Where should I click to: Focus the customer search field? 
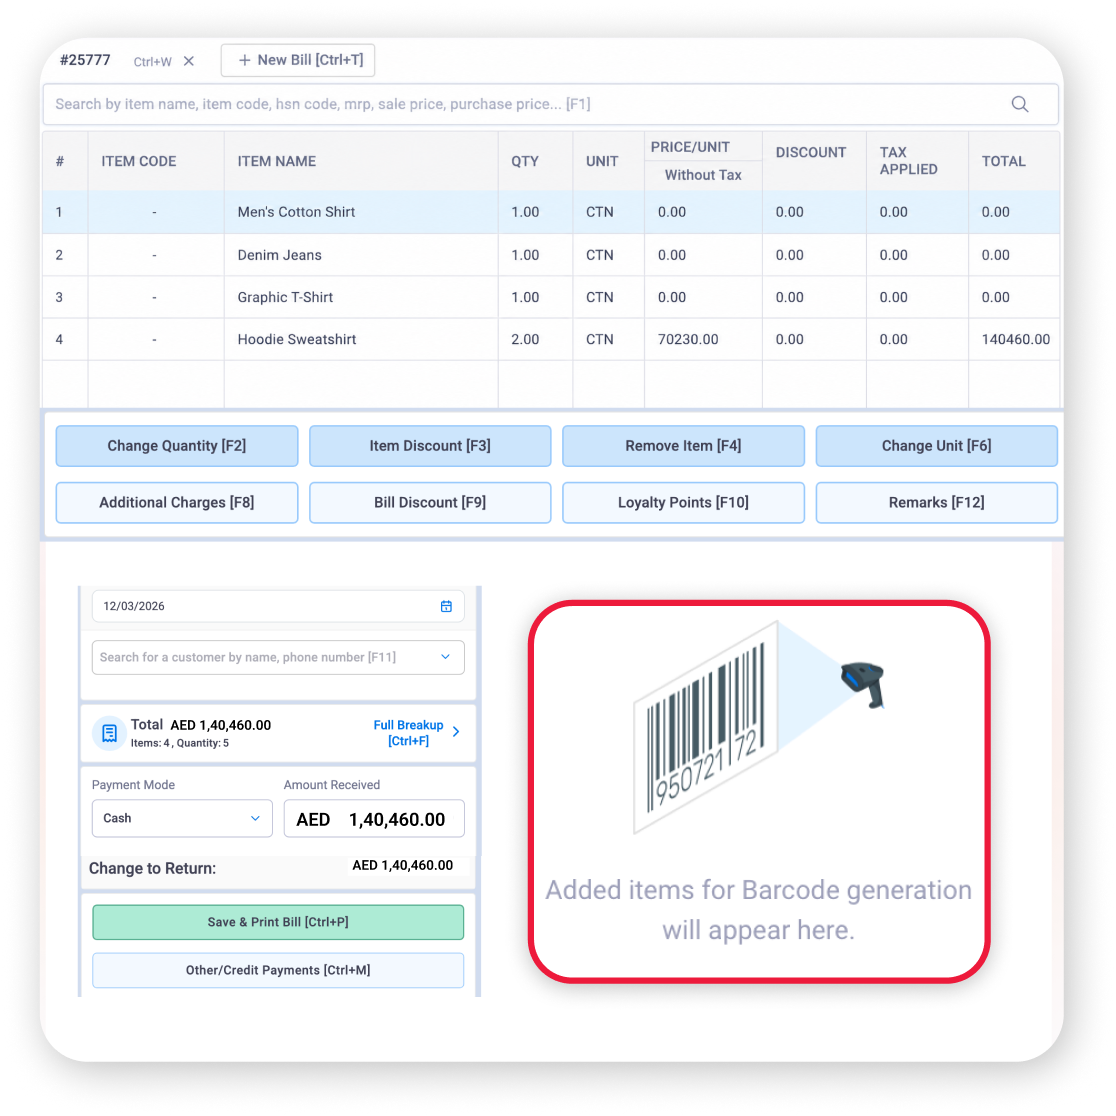coord(278,658)
